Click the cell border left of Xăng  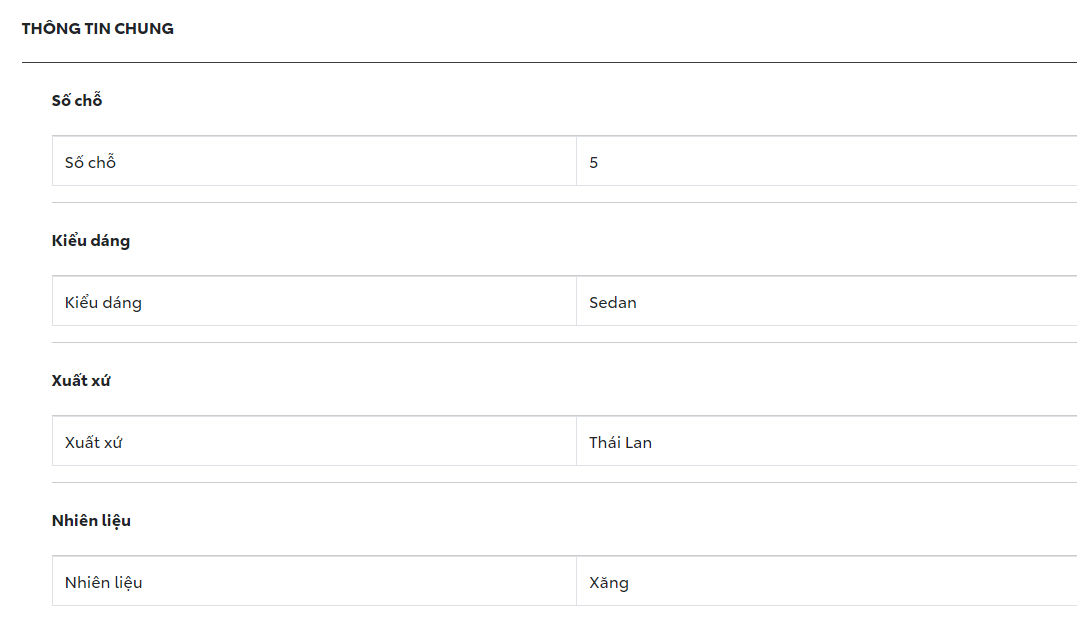pos(576,581)
